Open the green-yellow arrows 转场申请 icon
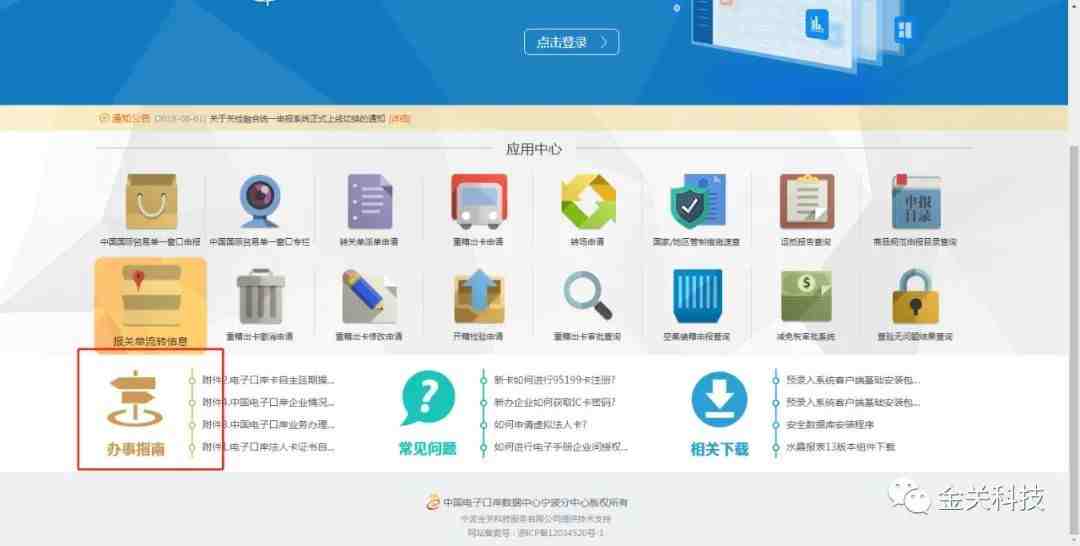This screenshot has height=546, width=1080. tap(587, 203)
